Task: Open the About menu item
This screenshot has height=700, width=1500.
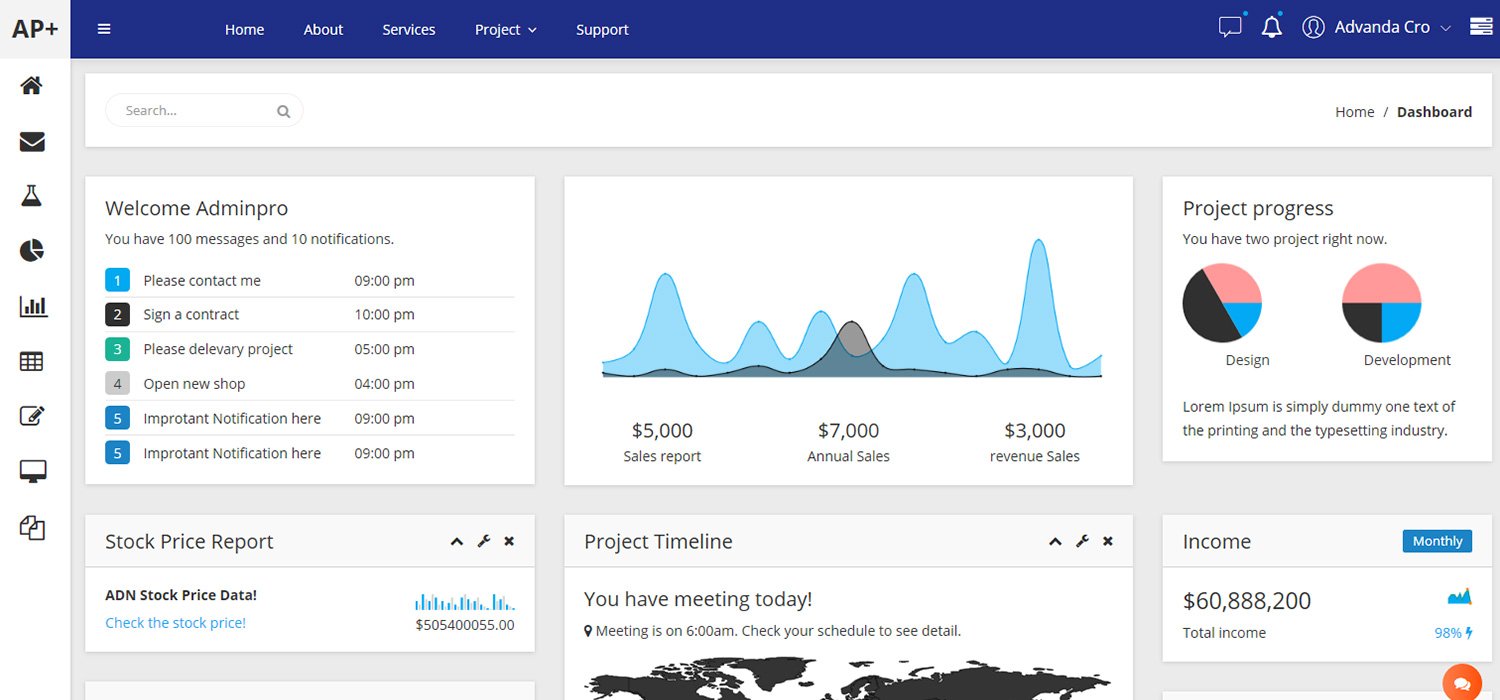Action: 323,30
